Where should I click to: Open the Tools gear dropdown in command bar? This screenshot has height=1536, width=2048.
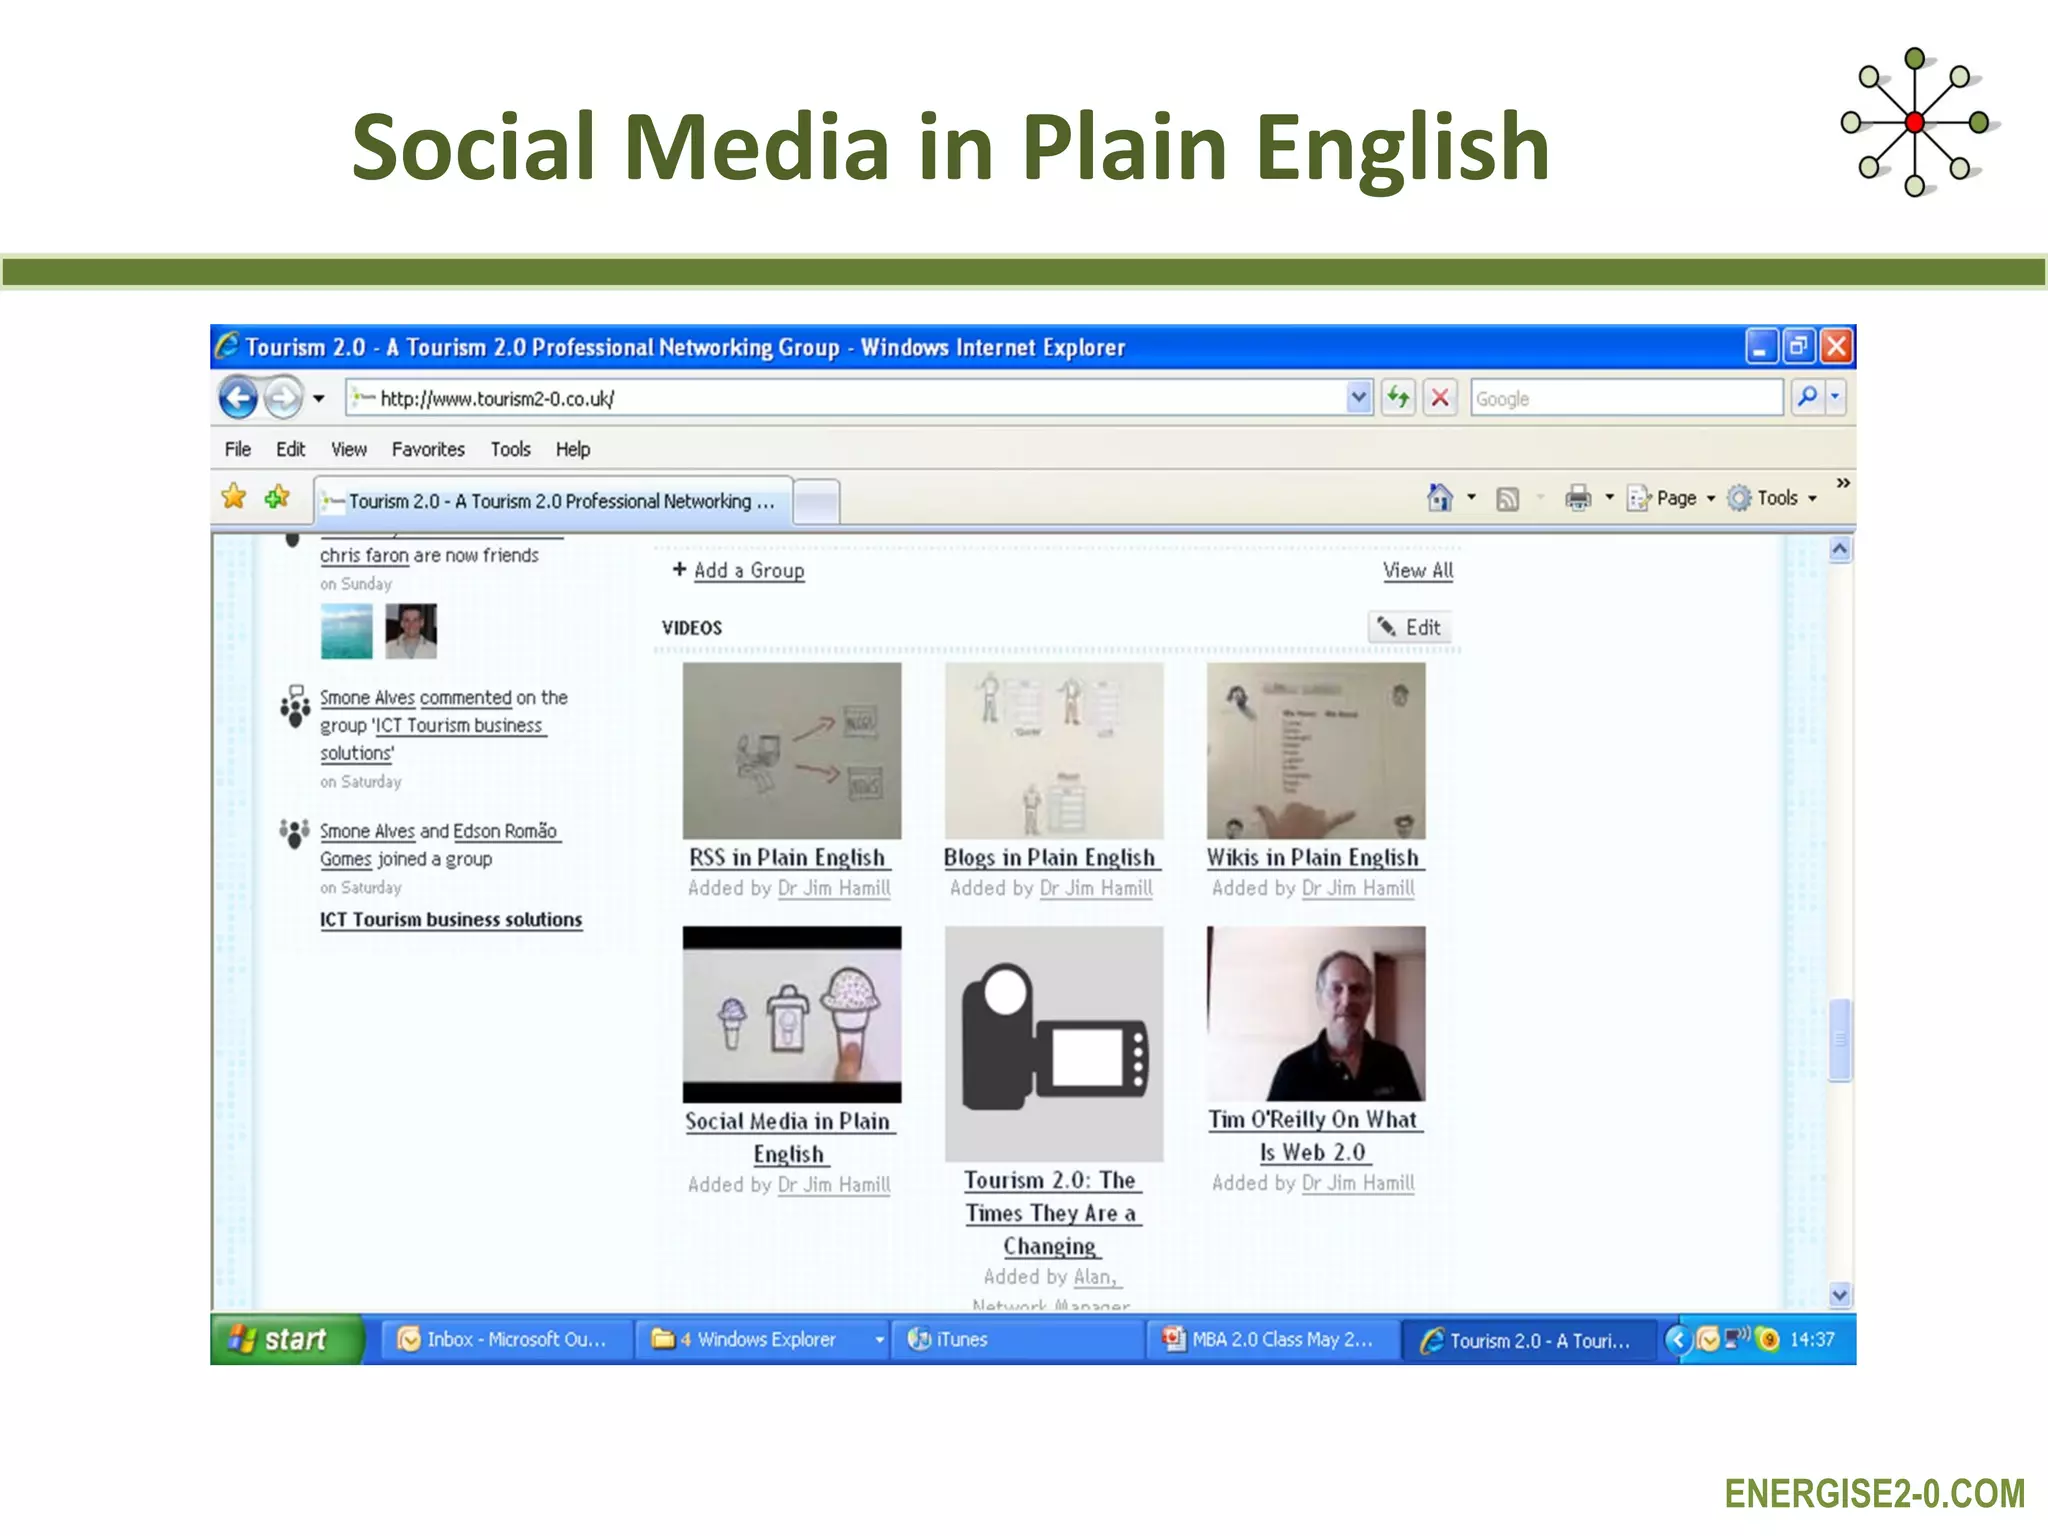tap(1772, 498)
